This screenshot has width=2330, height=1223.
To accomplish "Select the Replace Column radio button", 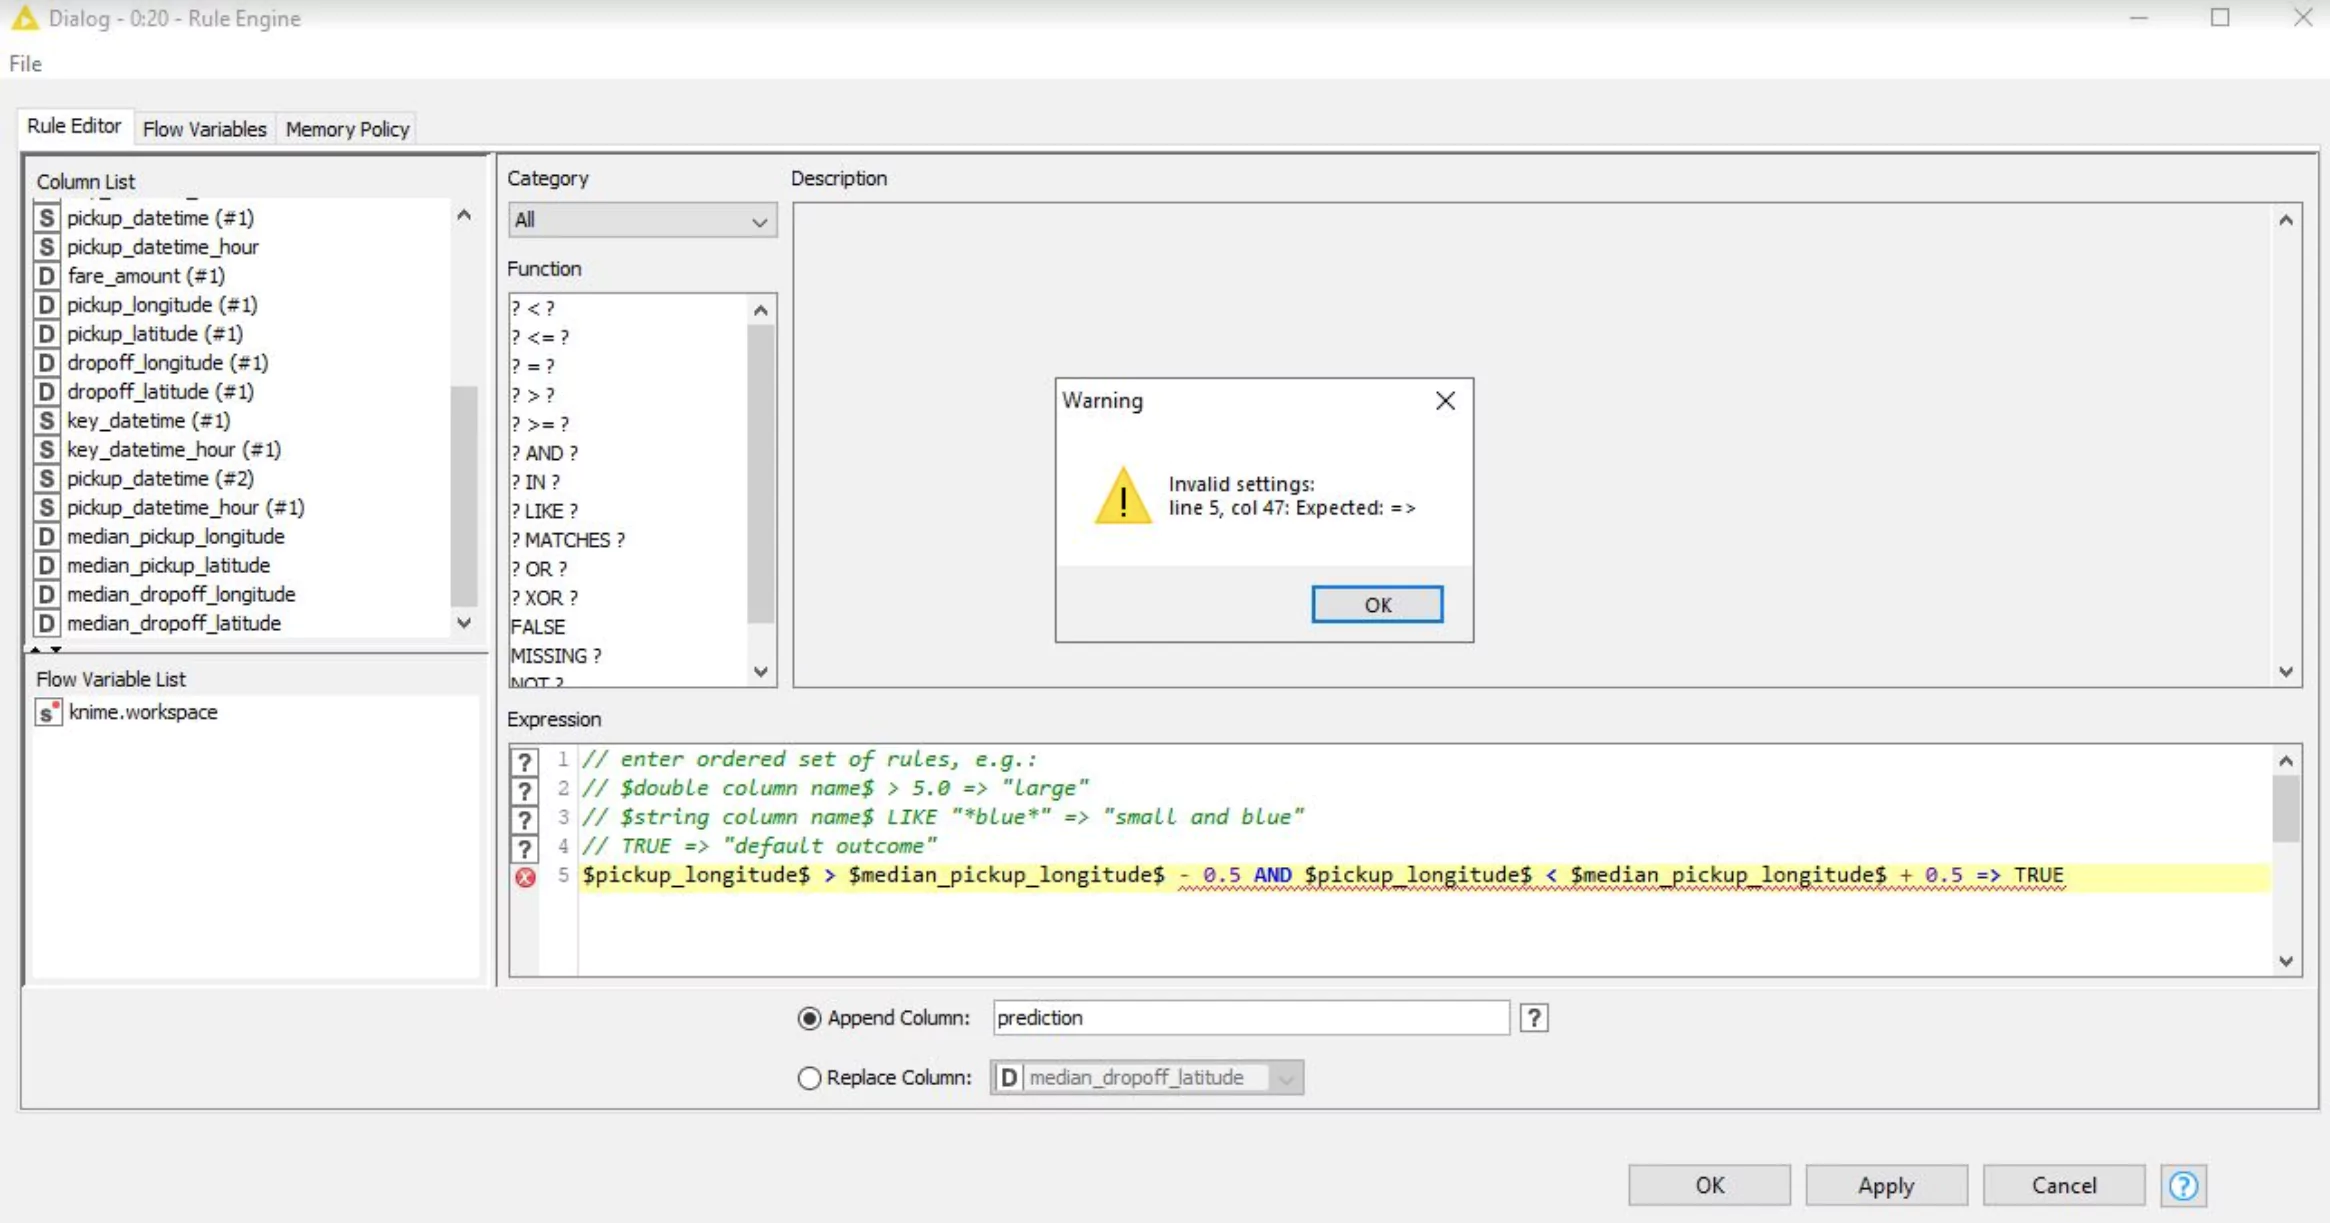I will [809, 1078].
